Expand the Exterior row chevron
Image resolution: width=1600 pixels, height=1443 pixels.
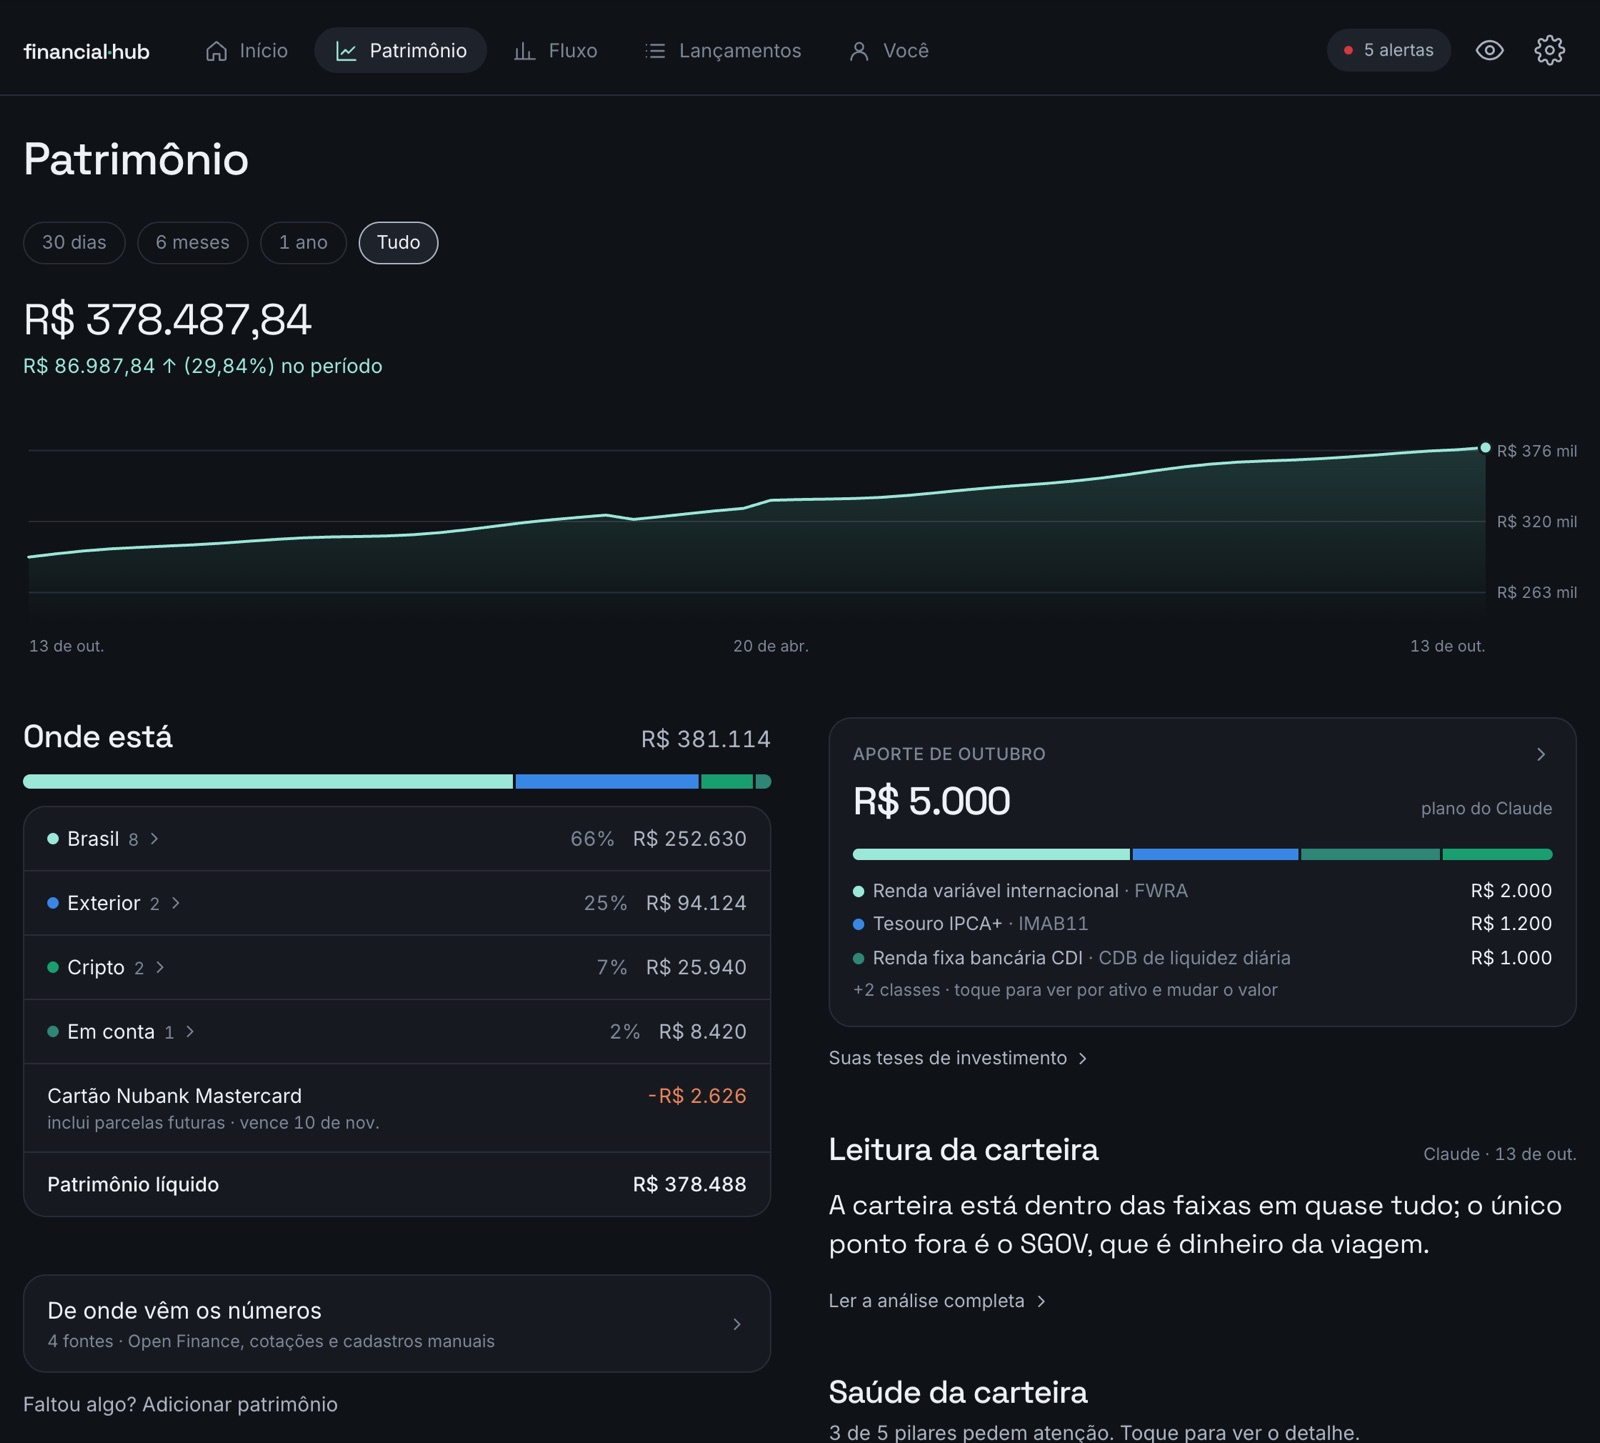click(x=176, y=903)
